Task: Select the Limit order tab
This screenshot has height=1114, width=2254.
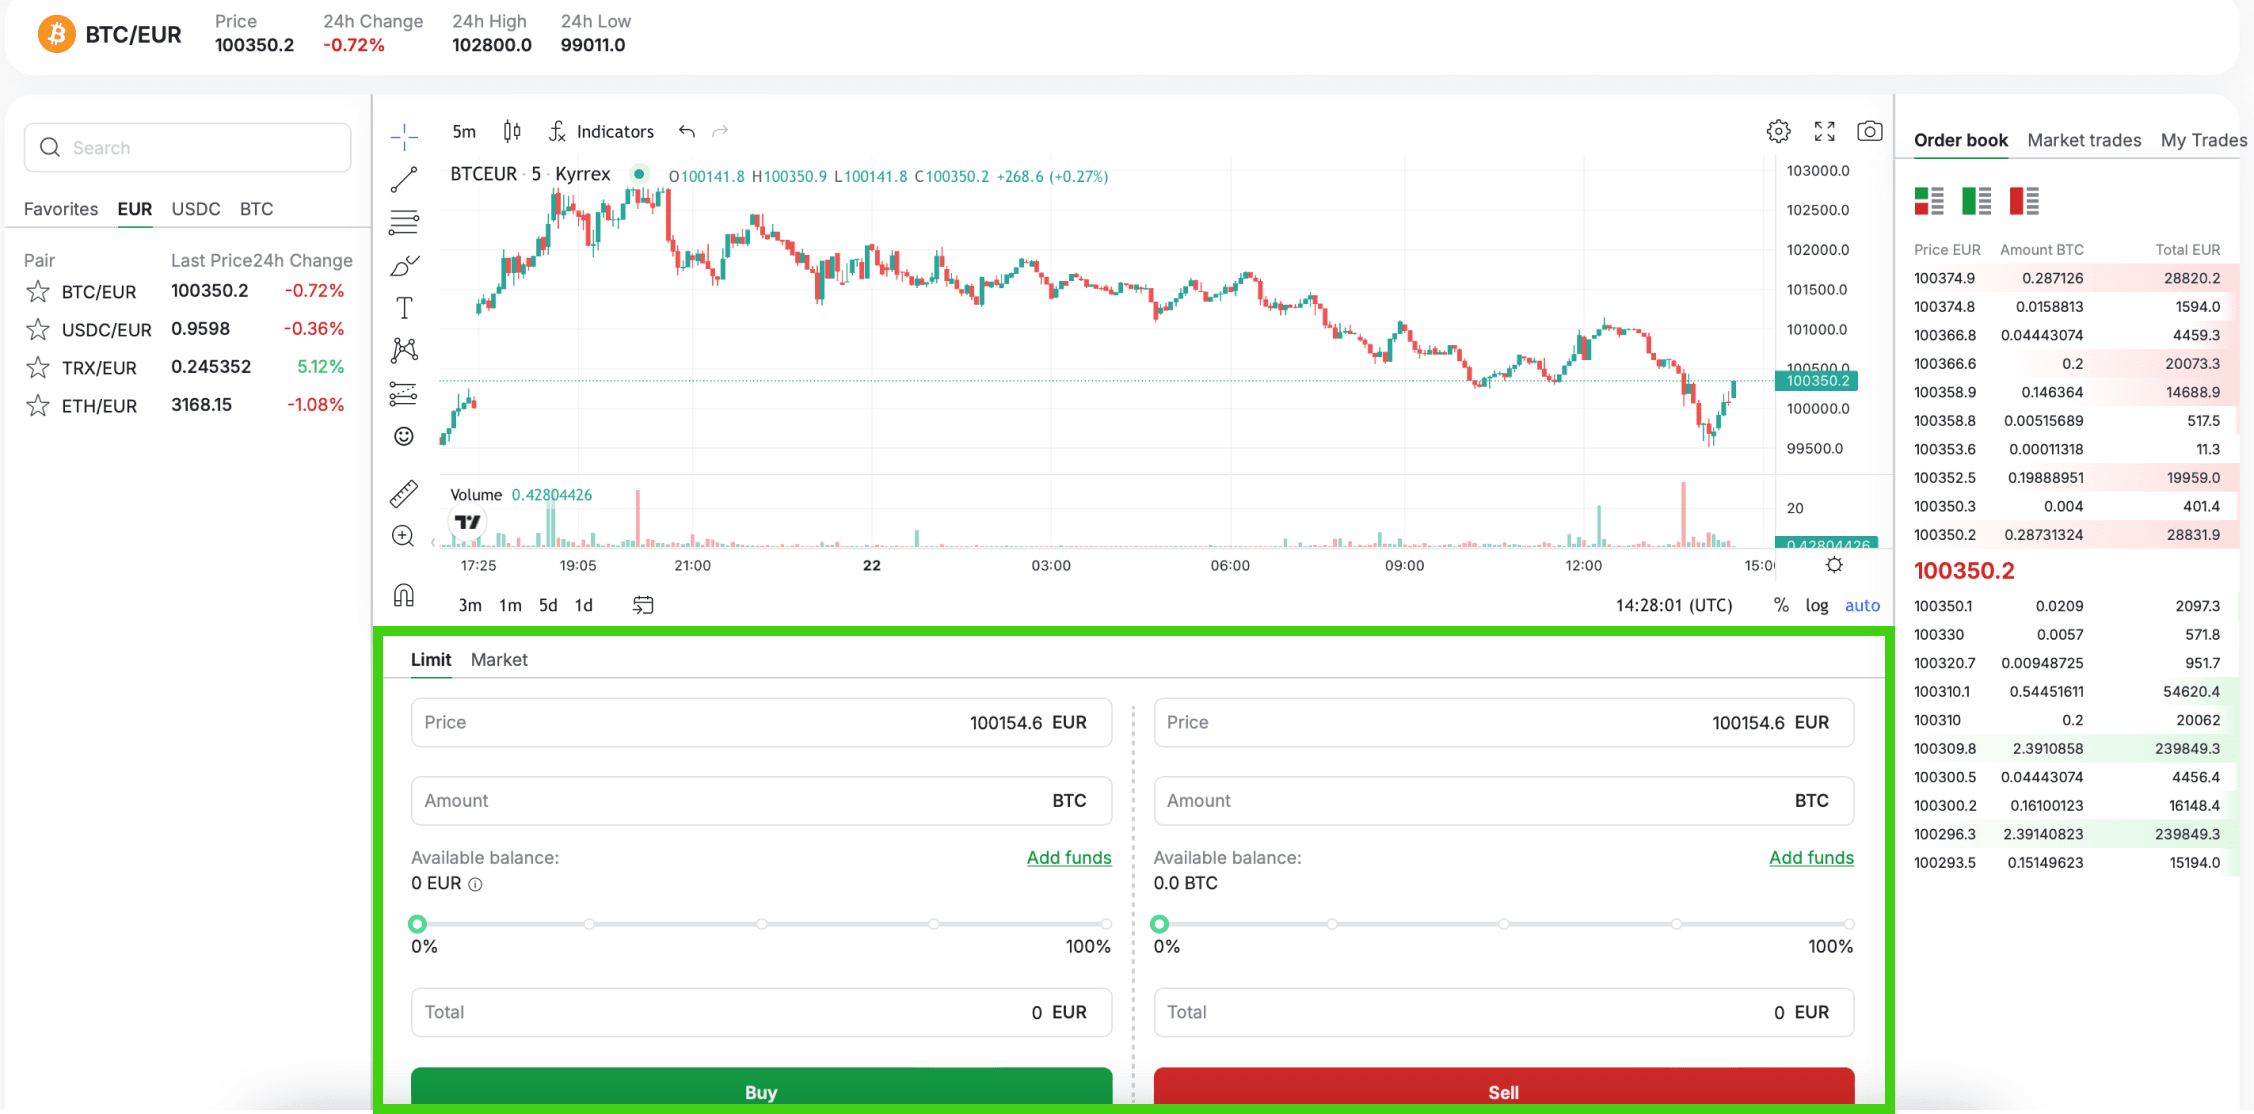Action: click(431, 660)
